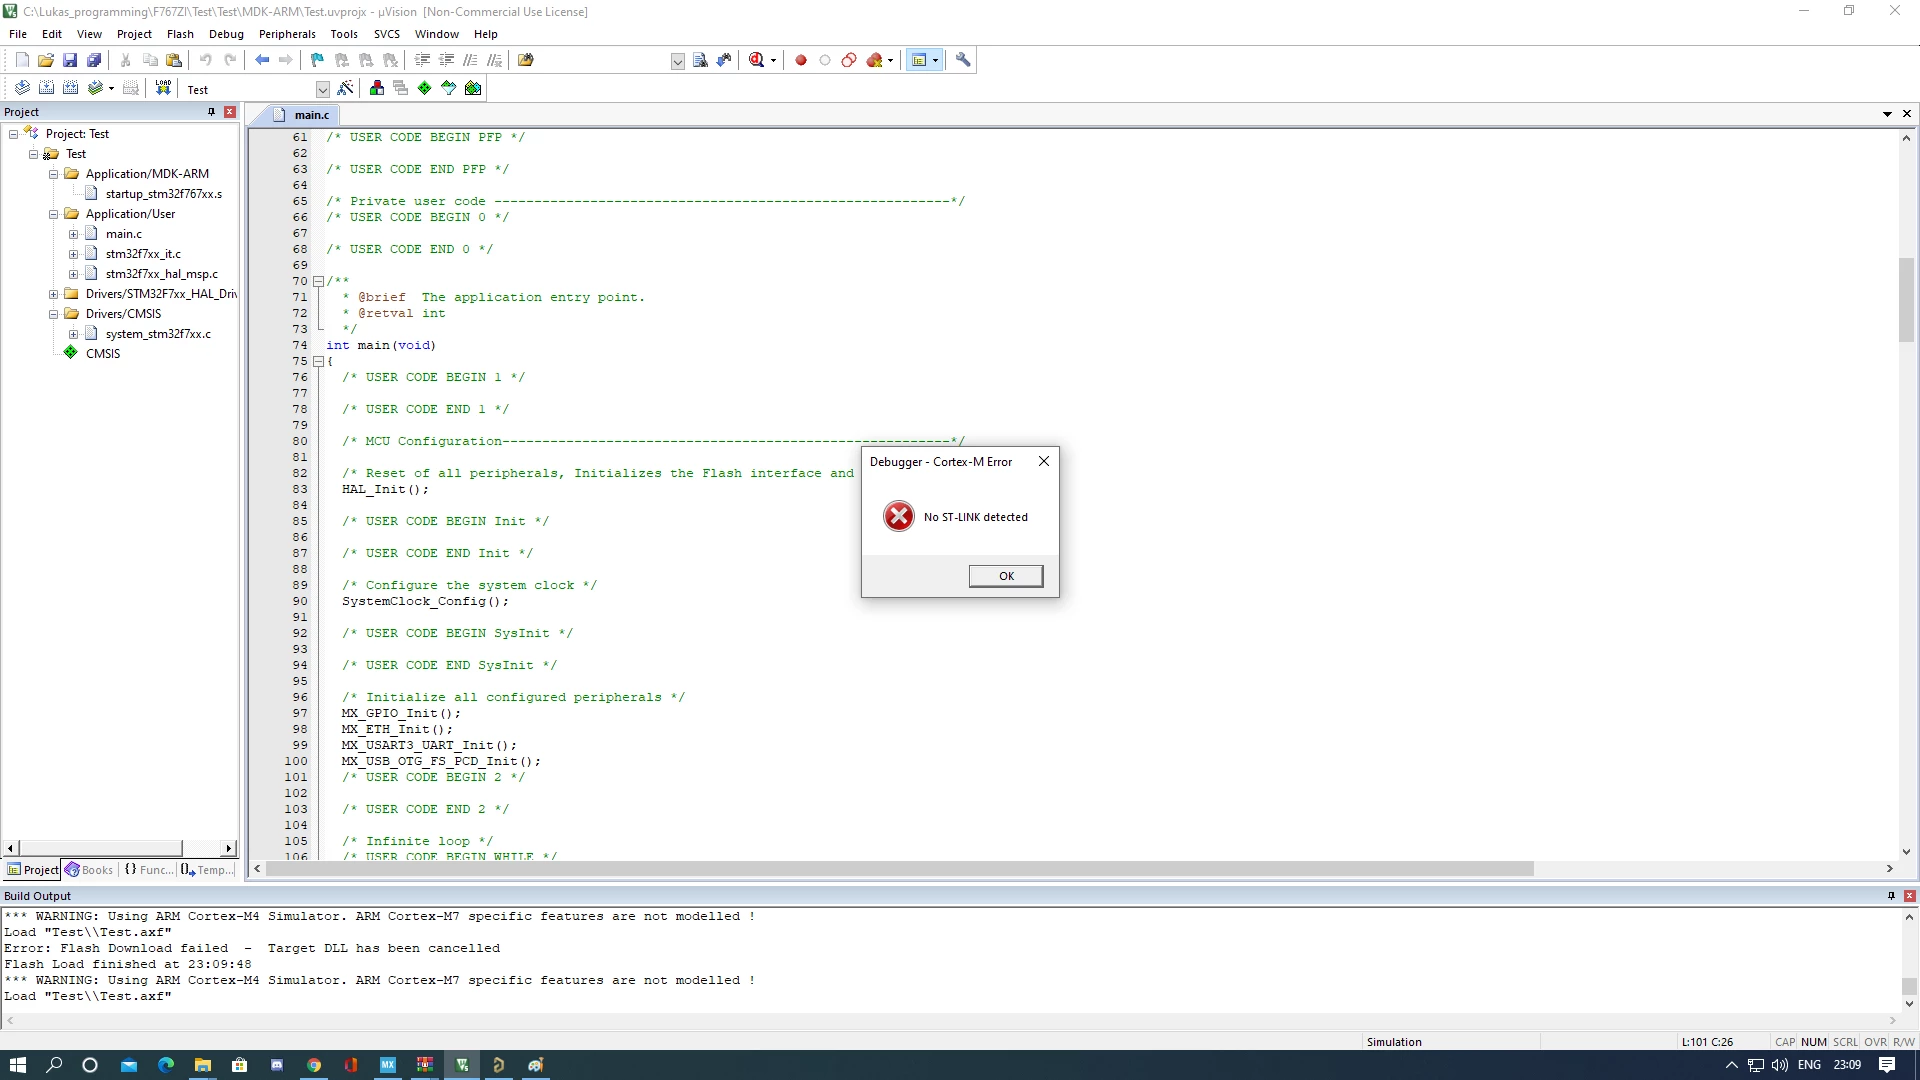Collapse the main function code fold at line 75

click(x=318, y=361)
